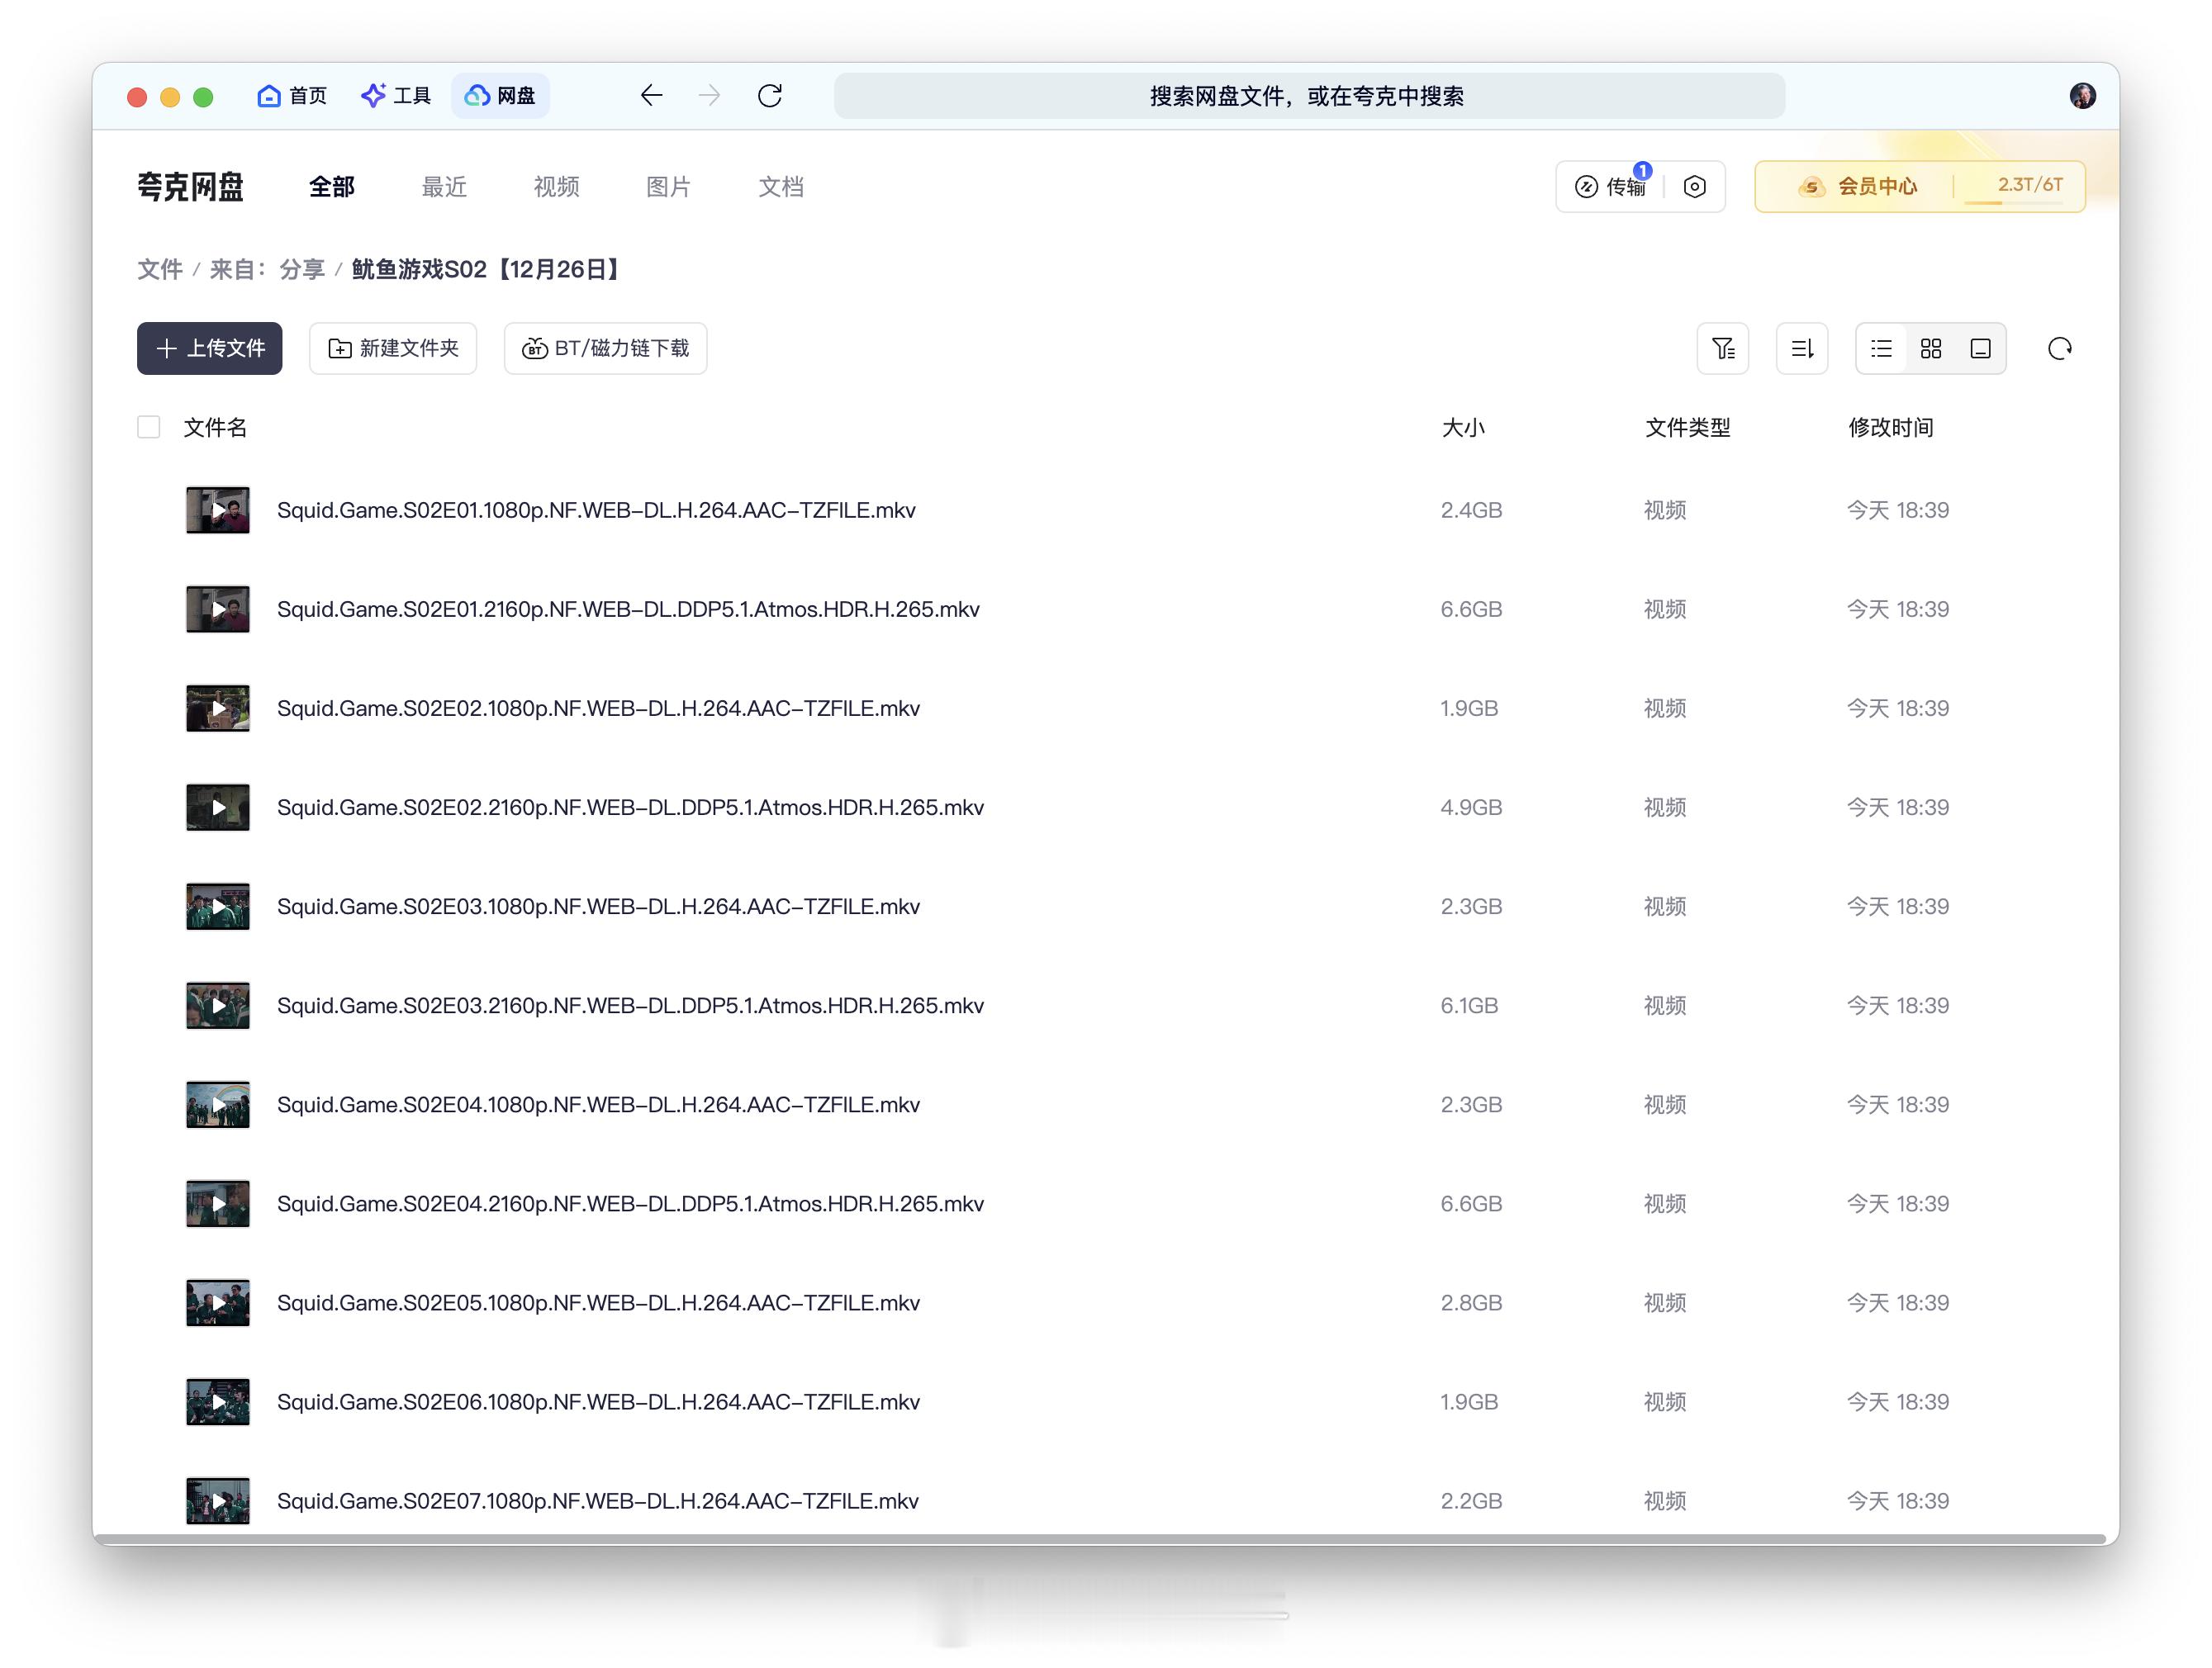The width and height of the screenshot is (2212, 1668).
Task: Open Squid.Game.S02E04.1080p file name
Action: point(598,1104)
